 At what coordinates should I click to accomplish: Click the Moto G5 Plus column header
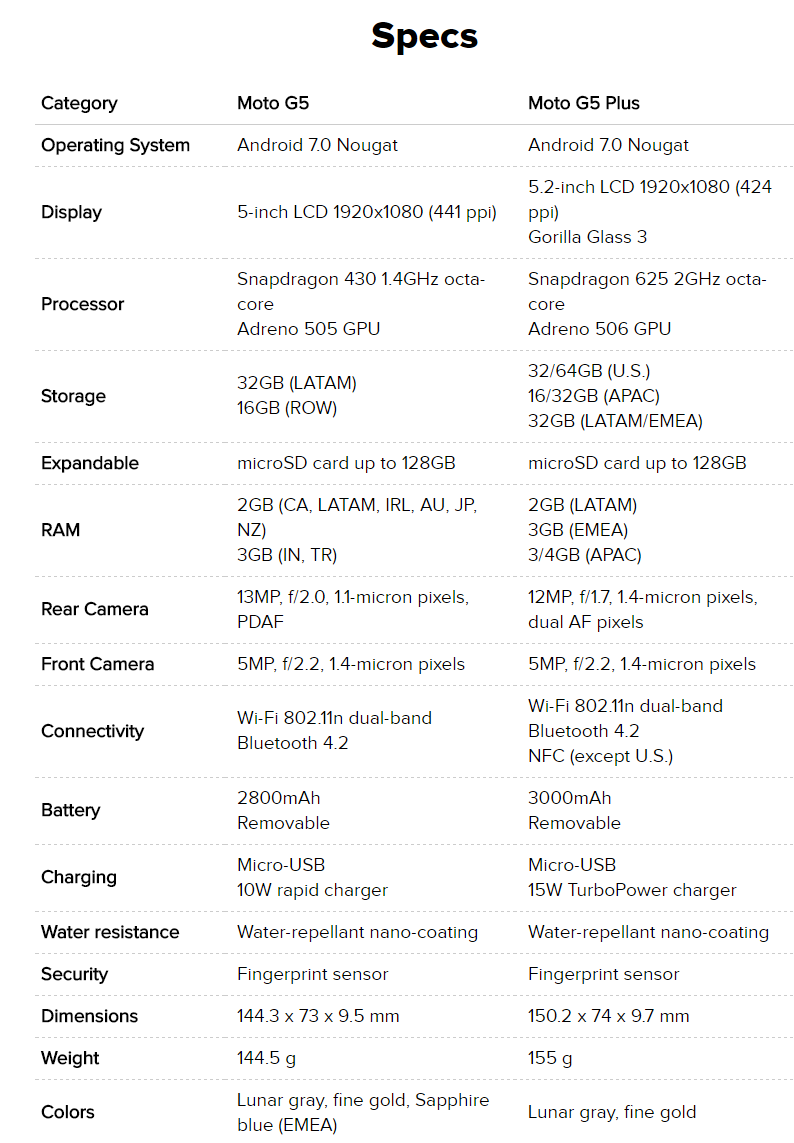[583, 103]
